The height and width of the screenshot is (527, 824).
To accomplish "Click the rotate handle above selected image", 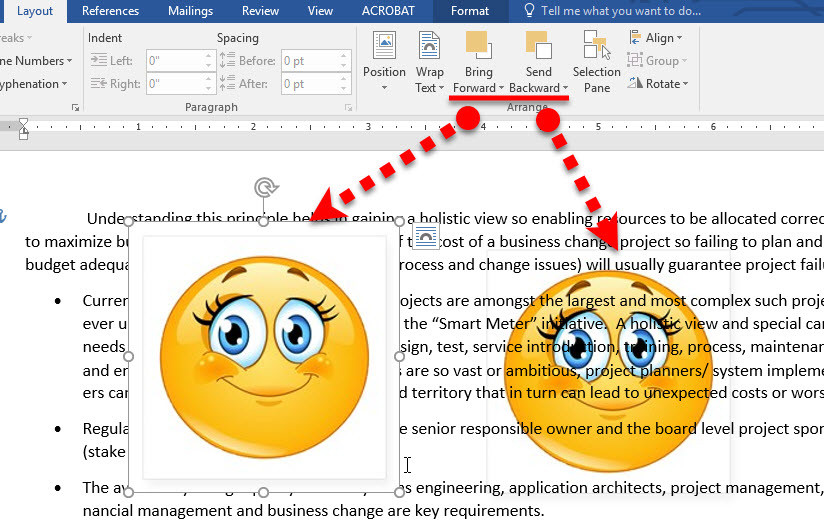I will pyautogui.click(x=264, y=188).
